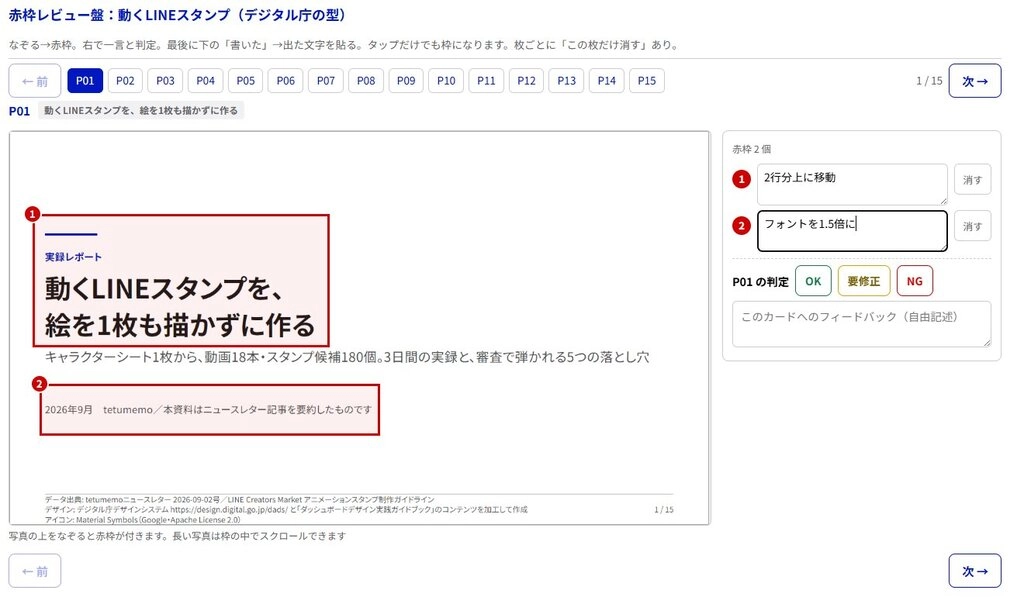Click the 実録レポート label on slide

click(73, 257)
